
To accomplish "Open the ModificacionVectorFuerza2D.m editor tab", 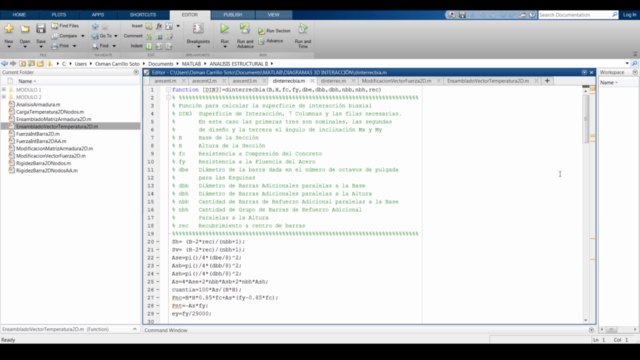I will pyautogui.click(x=396, y=81).
